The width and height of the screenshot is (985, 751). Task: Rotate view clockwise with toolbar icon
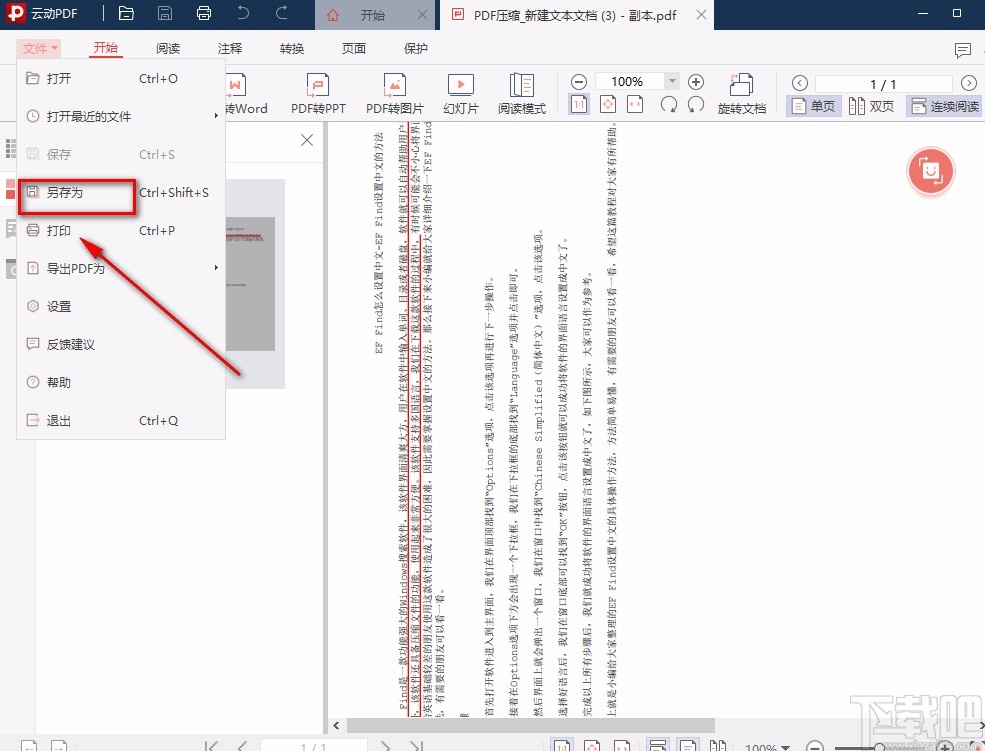668,105
